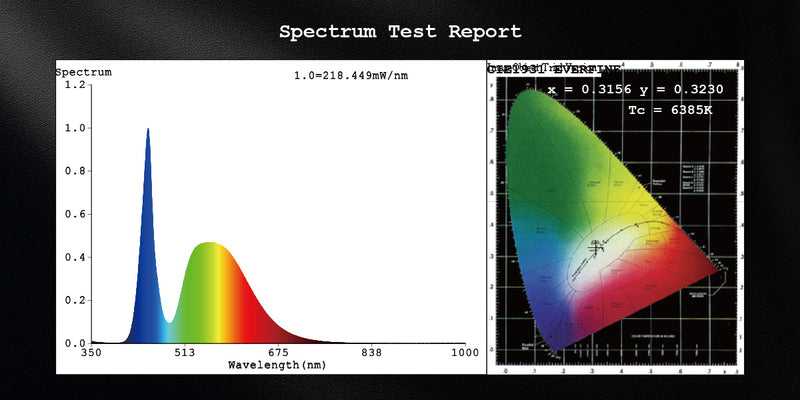
Task: Click the 350 wavelength tick label
Action: (x=91, y=353)
